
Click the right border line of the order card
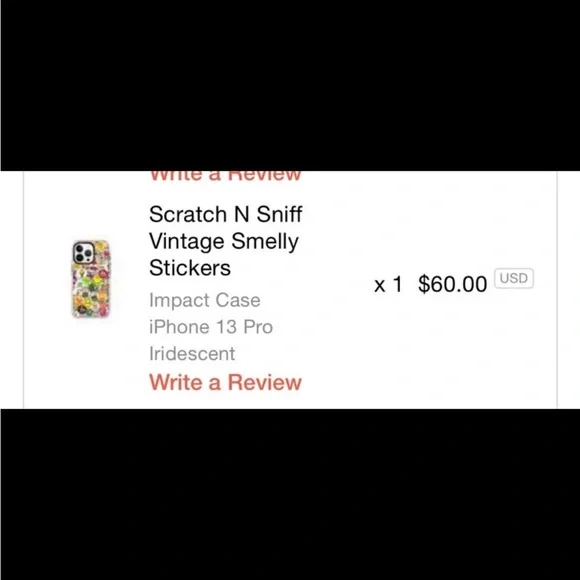(x=557, y=290)
